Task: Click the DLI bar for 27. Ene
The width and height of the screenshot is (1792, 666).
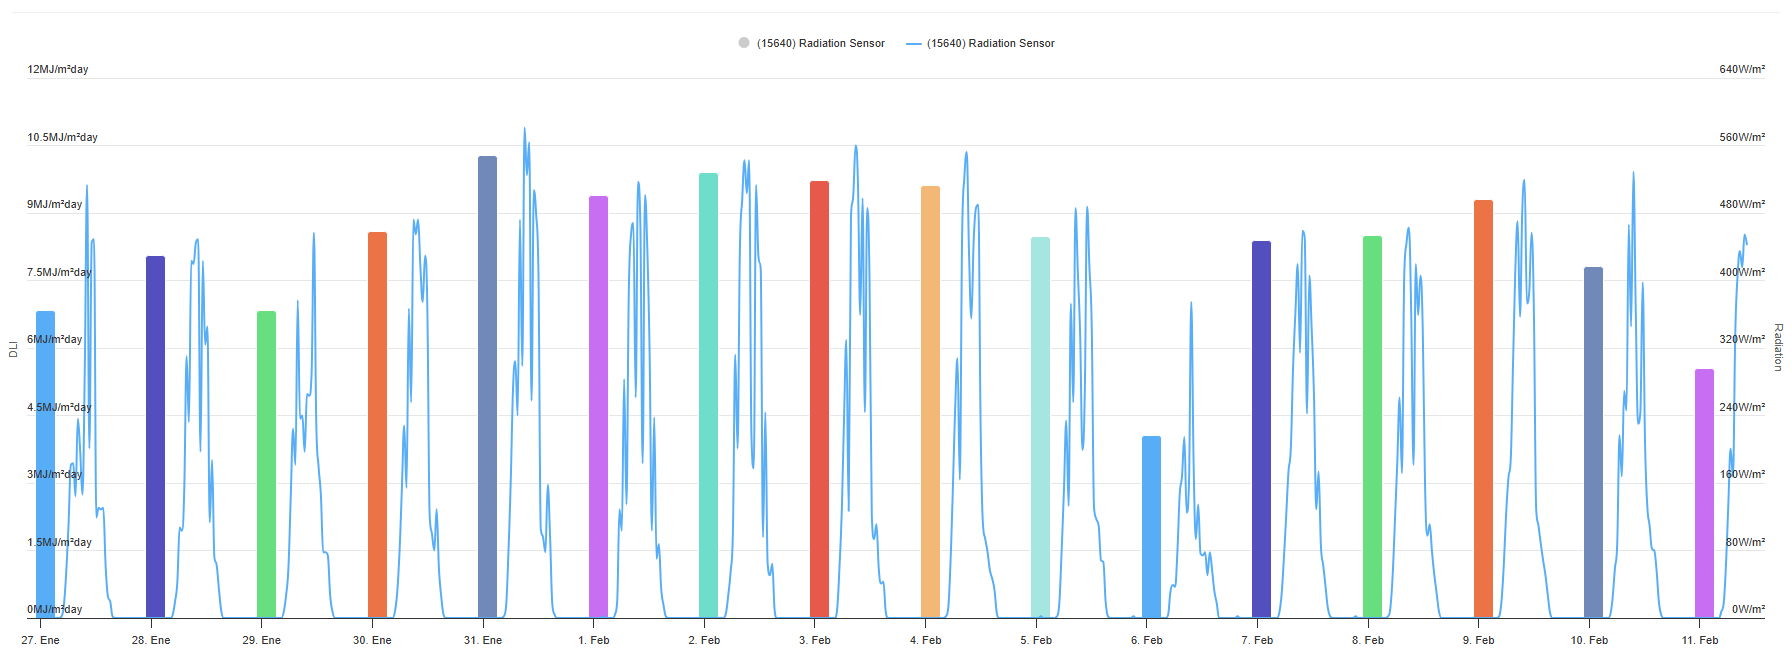Action: point(45,464)
